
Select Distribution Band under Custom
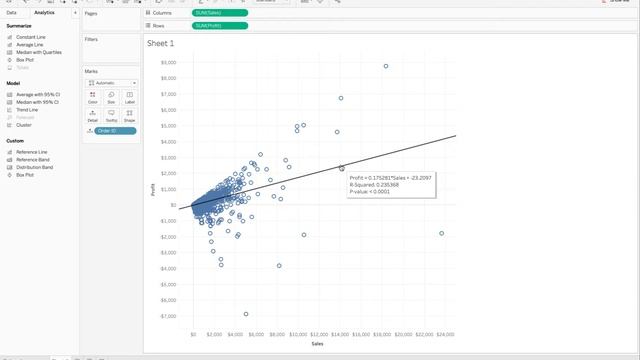point(34,167)
